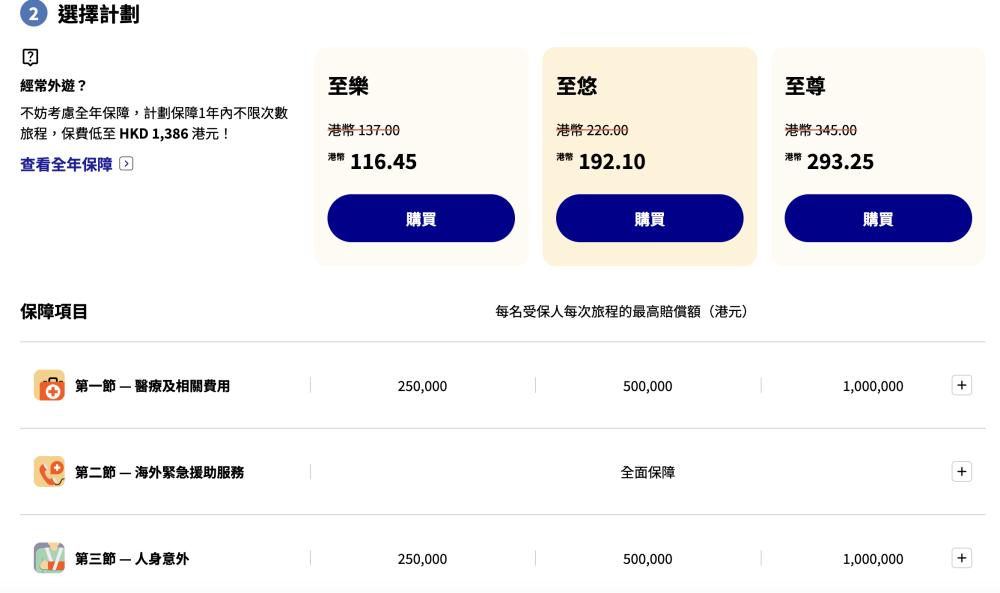1000x593 pixels.
Task: Click the personal accident icon for 第三節
Action: tap(49, 558)
